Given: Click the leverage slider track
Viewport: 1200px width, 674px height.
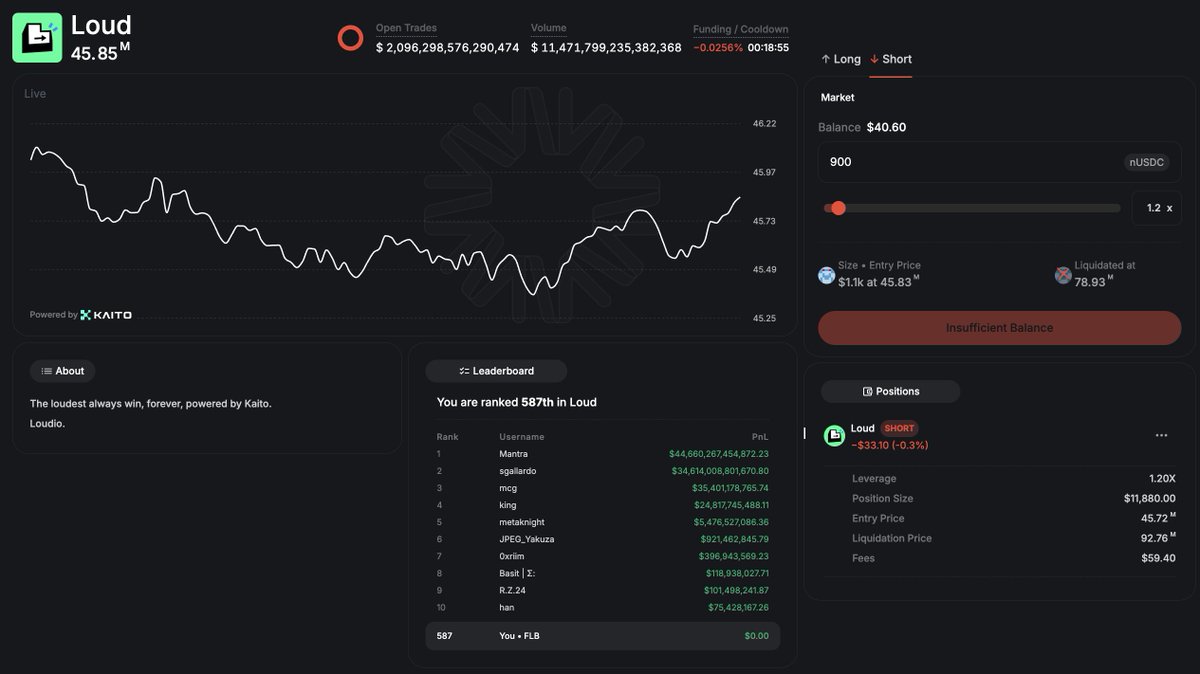Looking at the screenshot, I should point(972,208).
